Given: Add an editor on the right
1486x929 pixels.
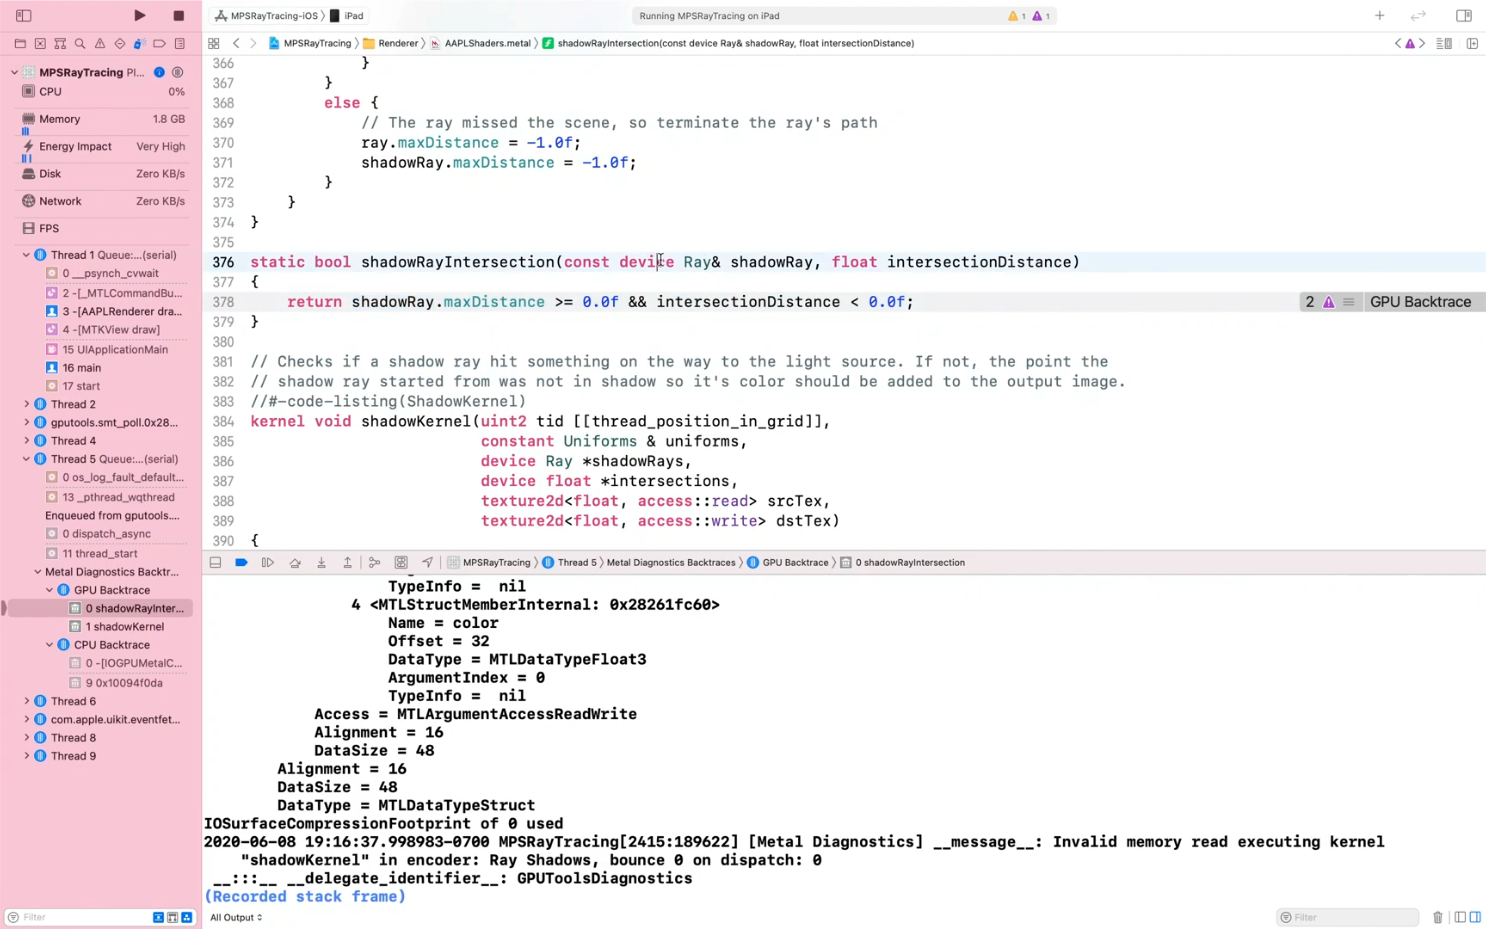Looking at the screenshot, I should 1472,44.
